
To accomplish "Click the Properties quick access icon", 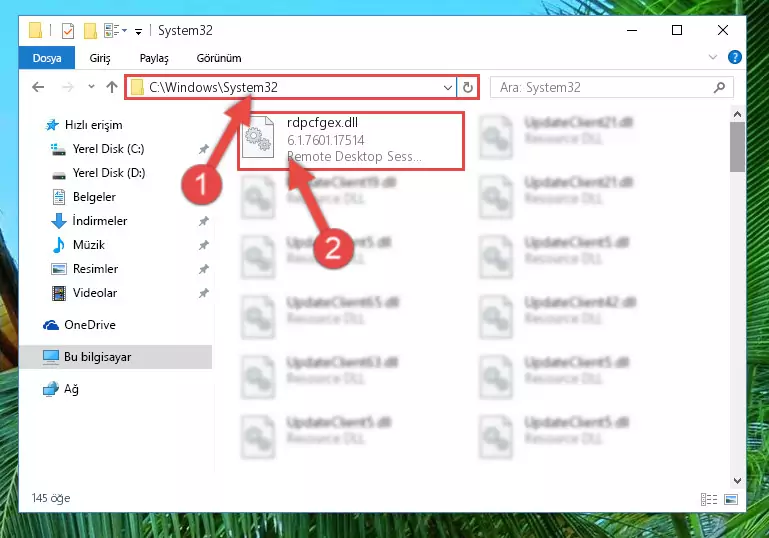I will click(x=68, y=31).
